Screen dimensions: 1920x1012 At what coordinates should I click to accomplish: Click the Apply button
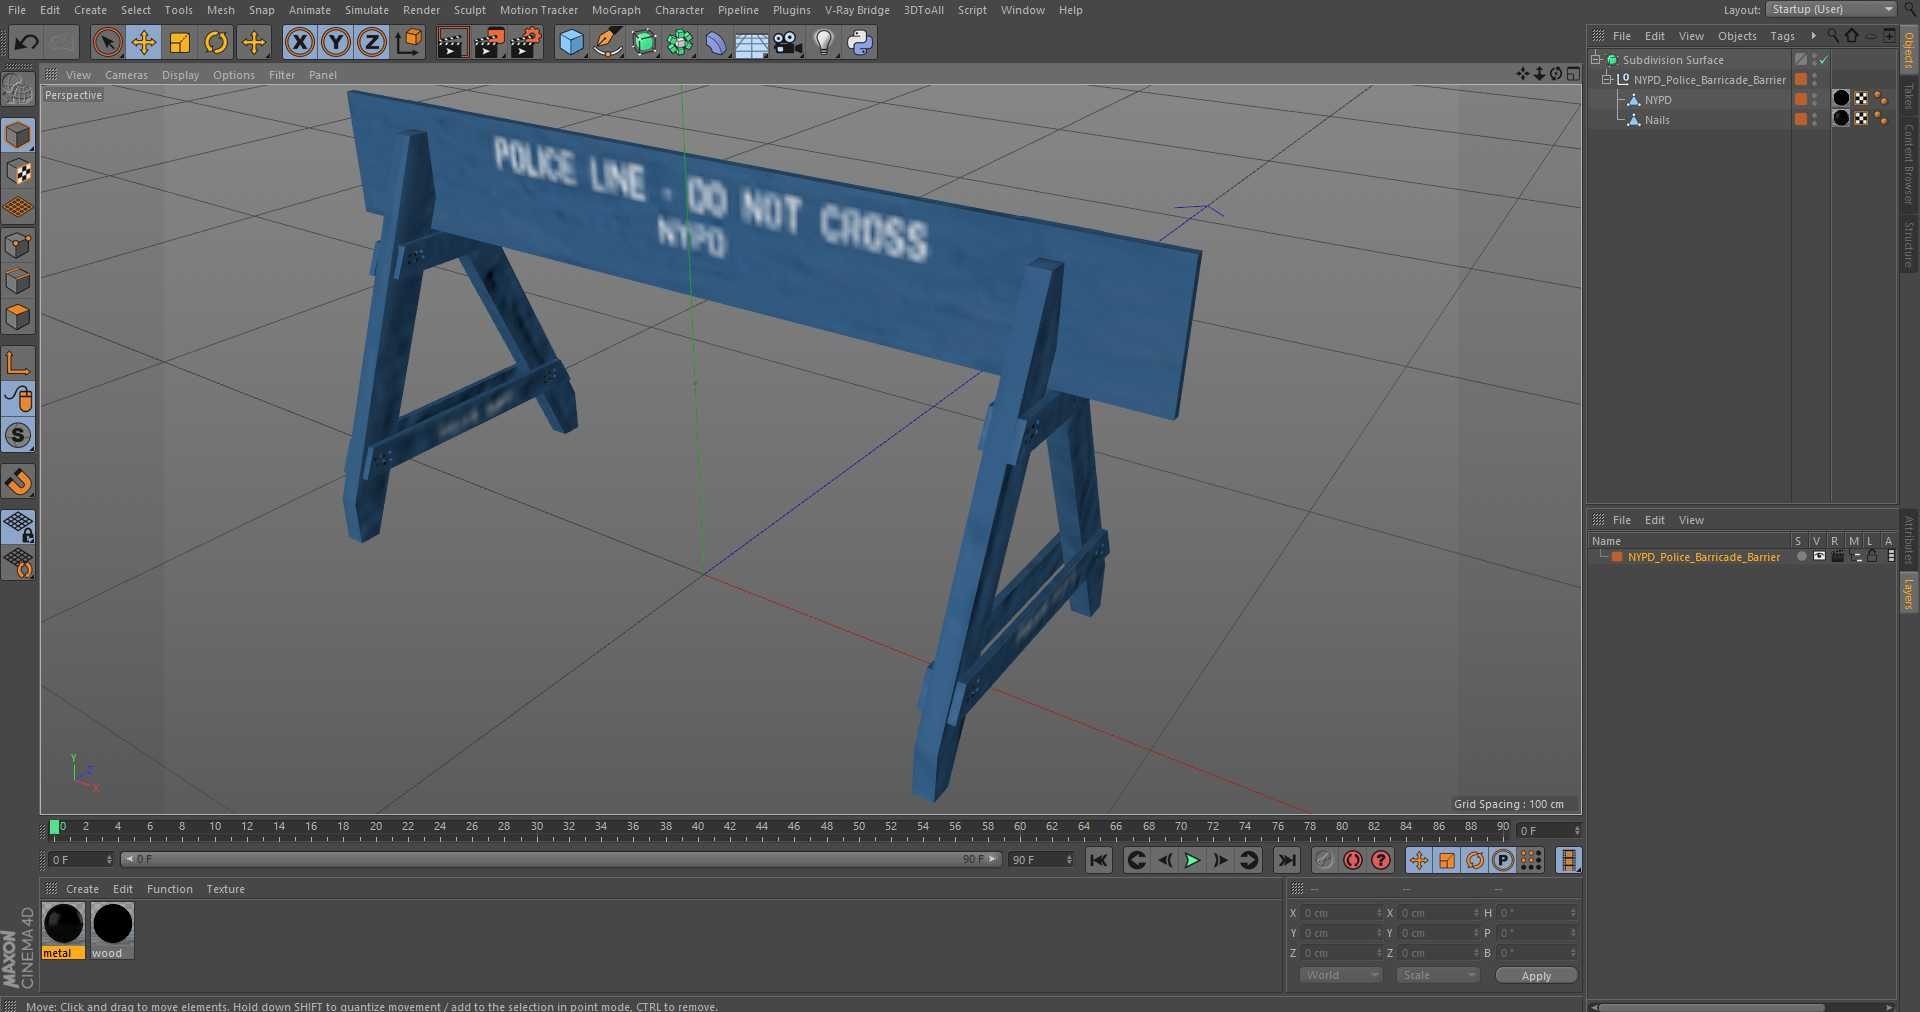pyautogui.click(x=1536, y=976)
